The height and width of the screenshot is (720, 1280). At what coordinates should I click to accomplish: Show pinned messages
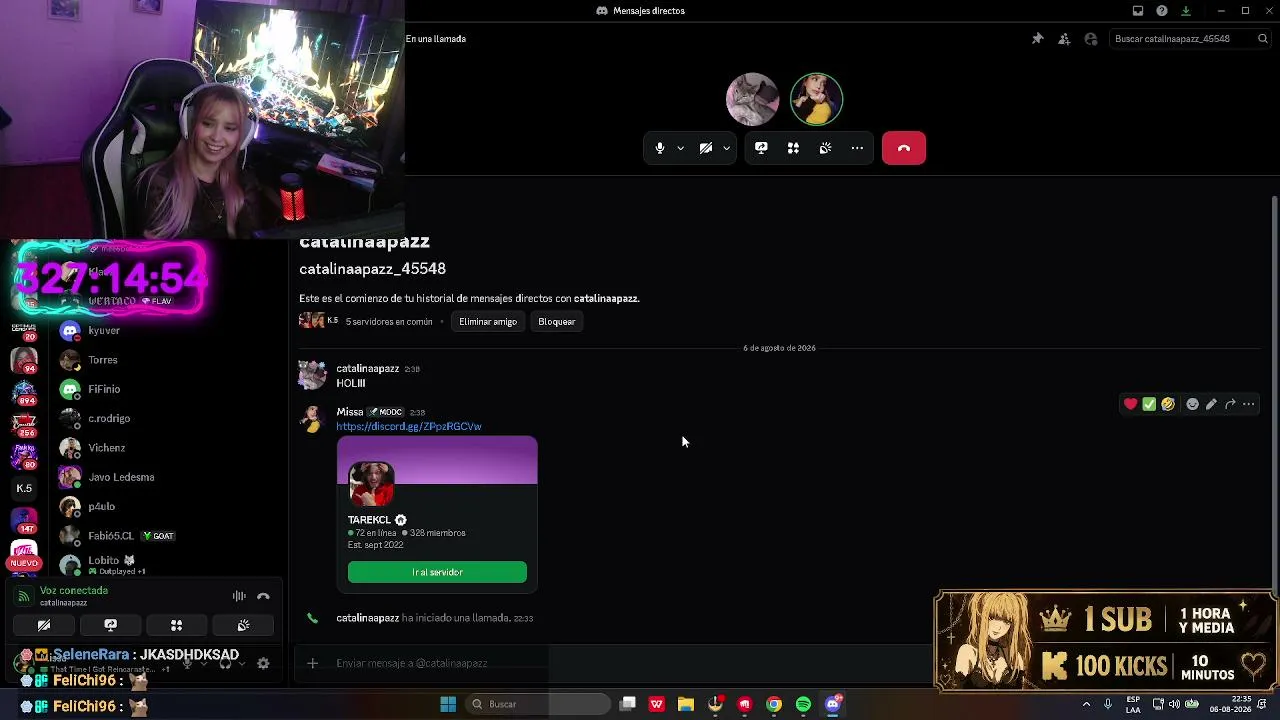1037,39
